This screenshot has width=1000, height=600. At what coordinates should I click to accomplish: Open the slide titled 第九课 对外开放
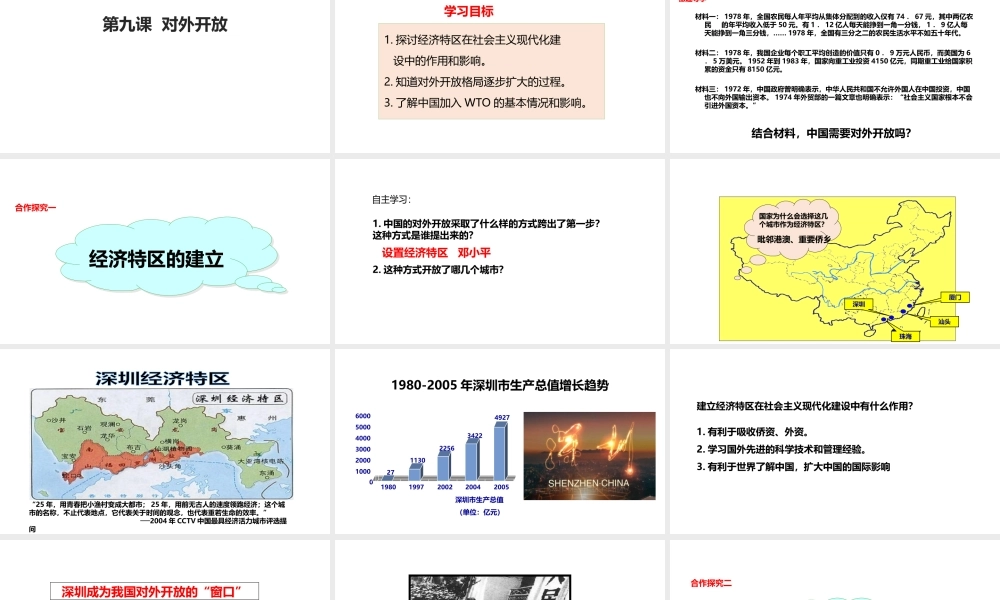point(165,76)
